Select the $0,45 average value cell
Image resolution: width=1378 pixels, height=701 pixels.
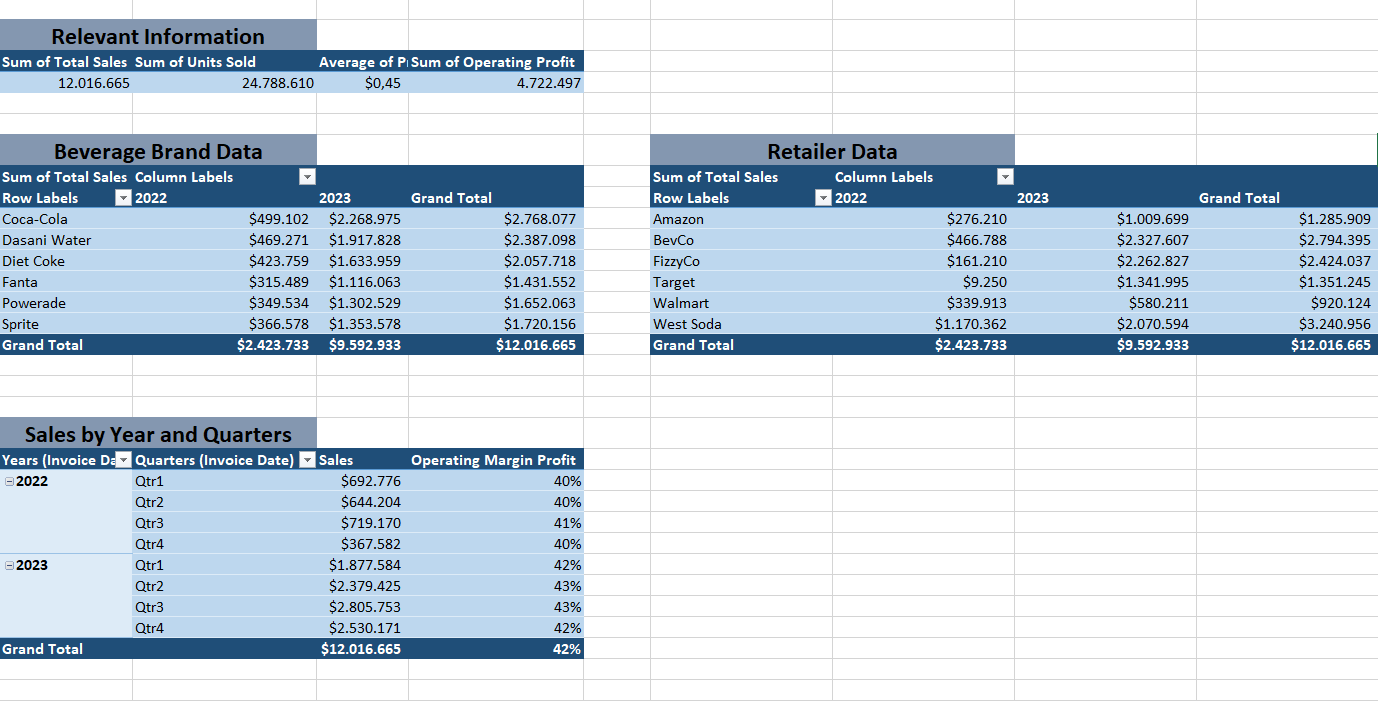(x=363, y=83)
